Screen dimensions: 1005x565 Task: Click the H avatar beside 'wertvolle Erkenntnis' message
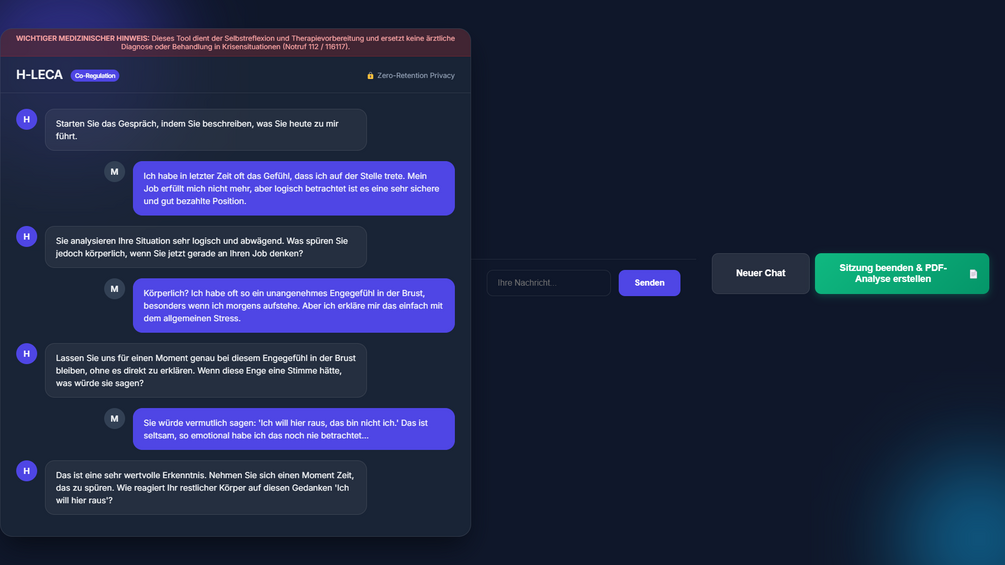pyautogui.click(x=26, y=471)
